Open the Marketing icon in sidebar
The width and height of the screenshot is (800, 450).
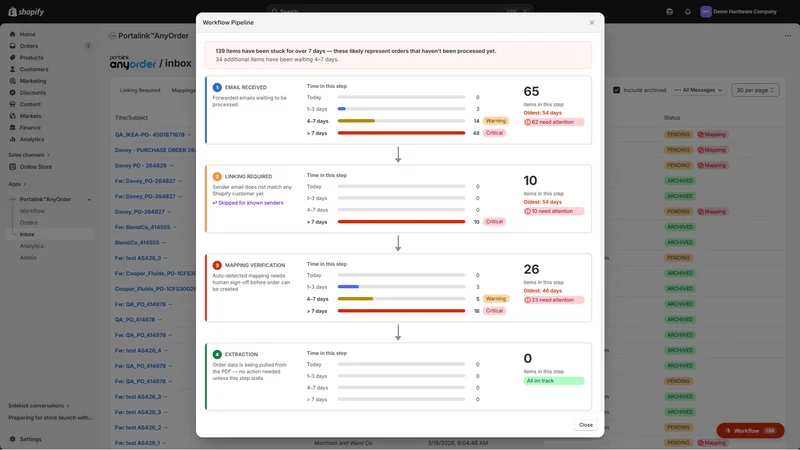(12, 81)
